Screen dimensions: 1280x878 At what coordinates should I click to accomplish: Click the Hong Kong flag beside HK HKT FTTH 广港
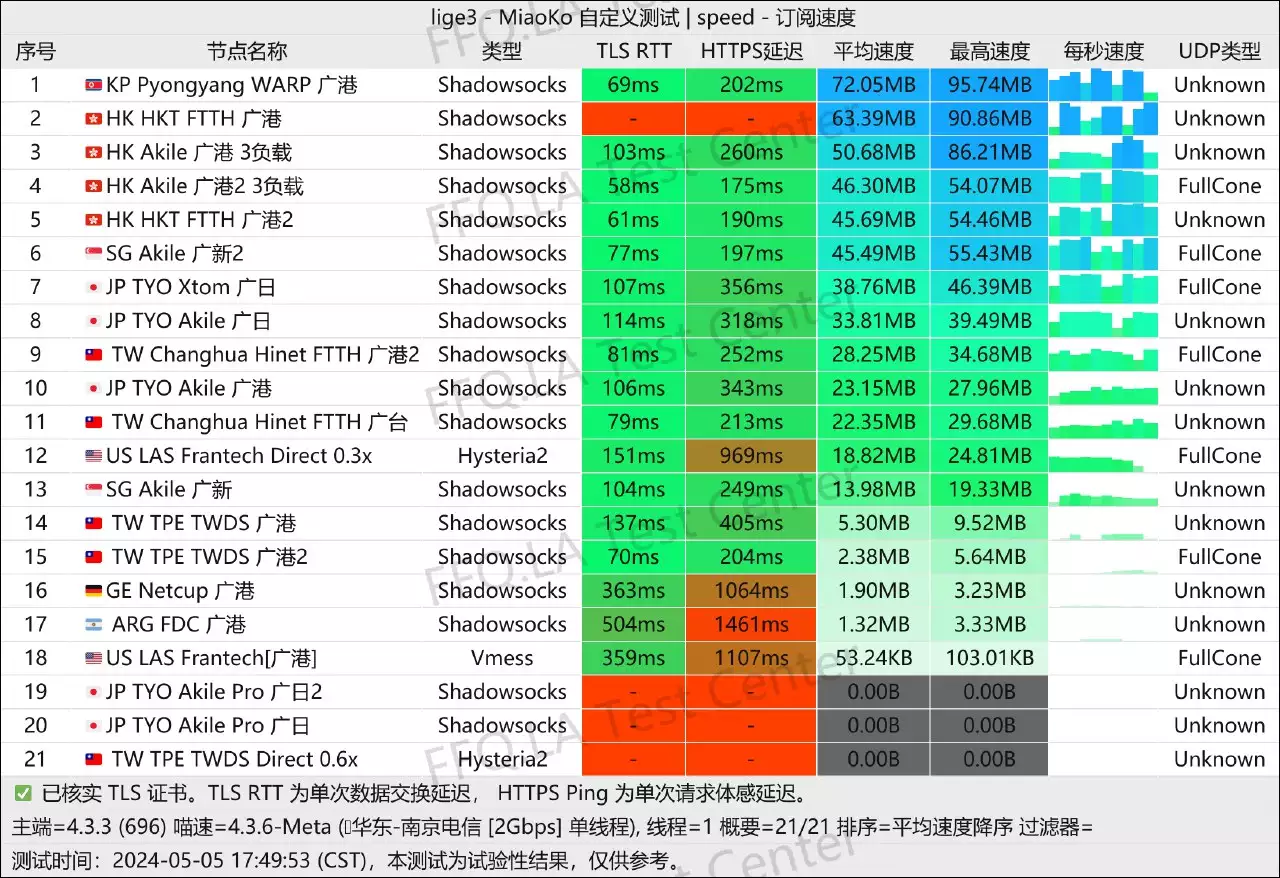94,119
